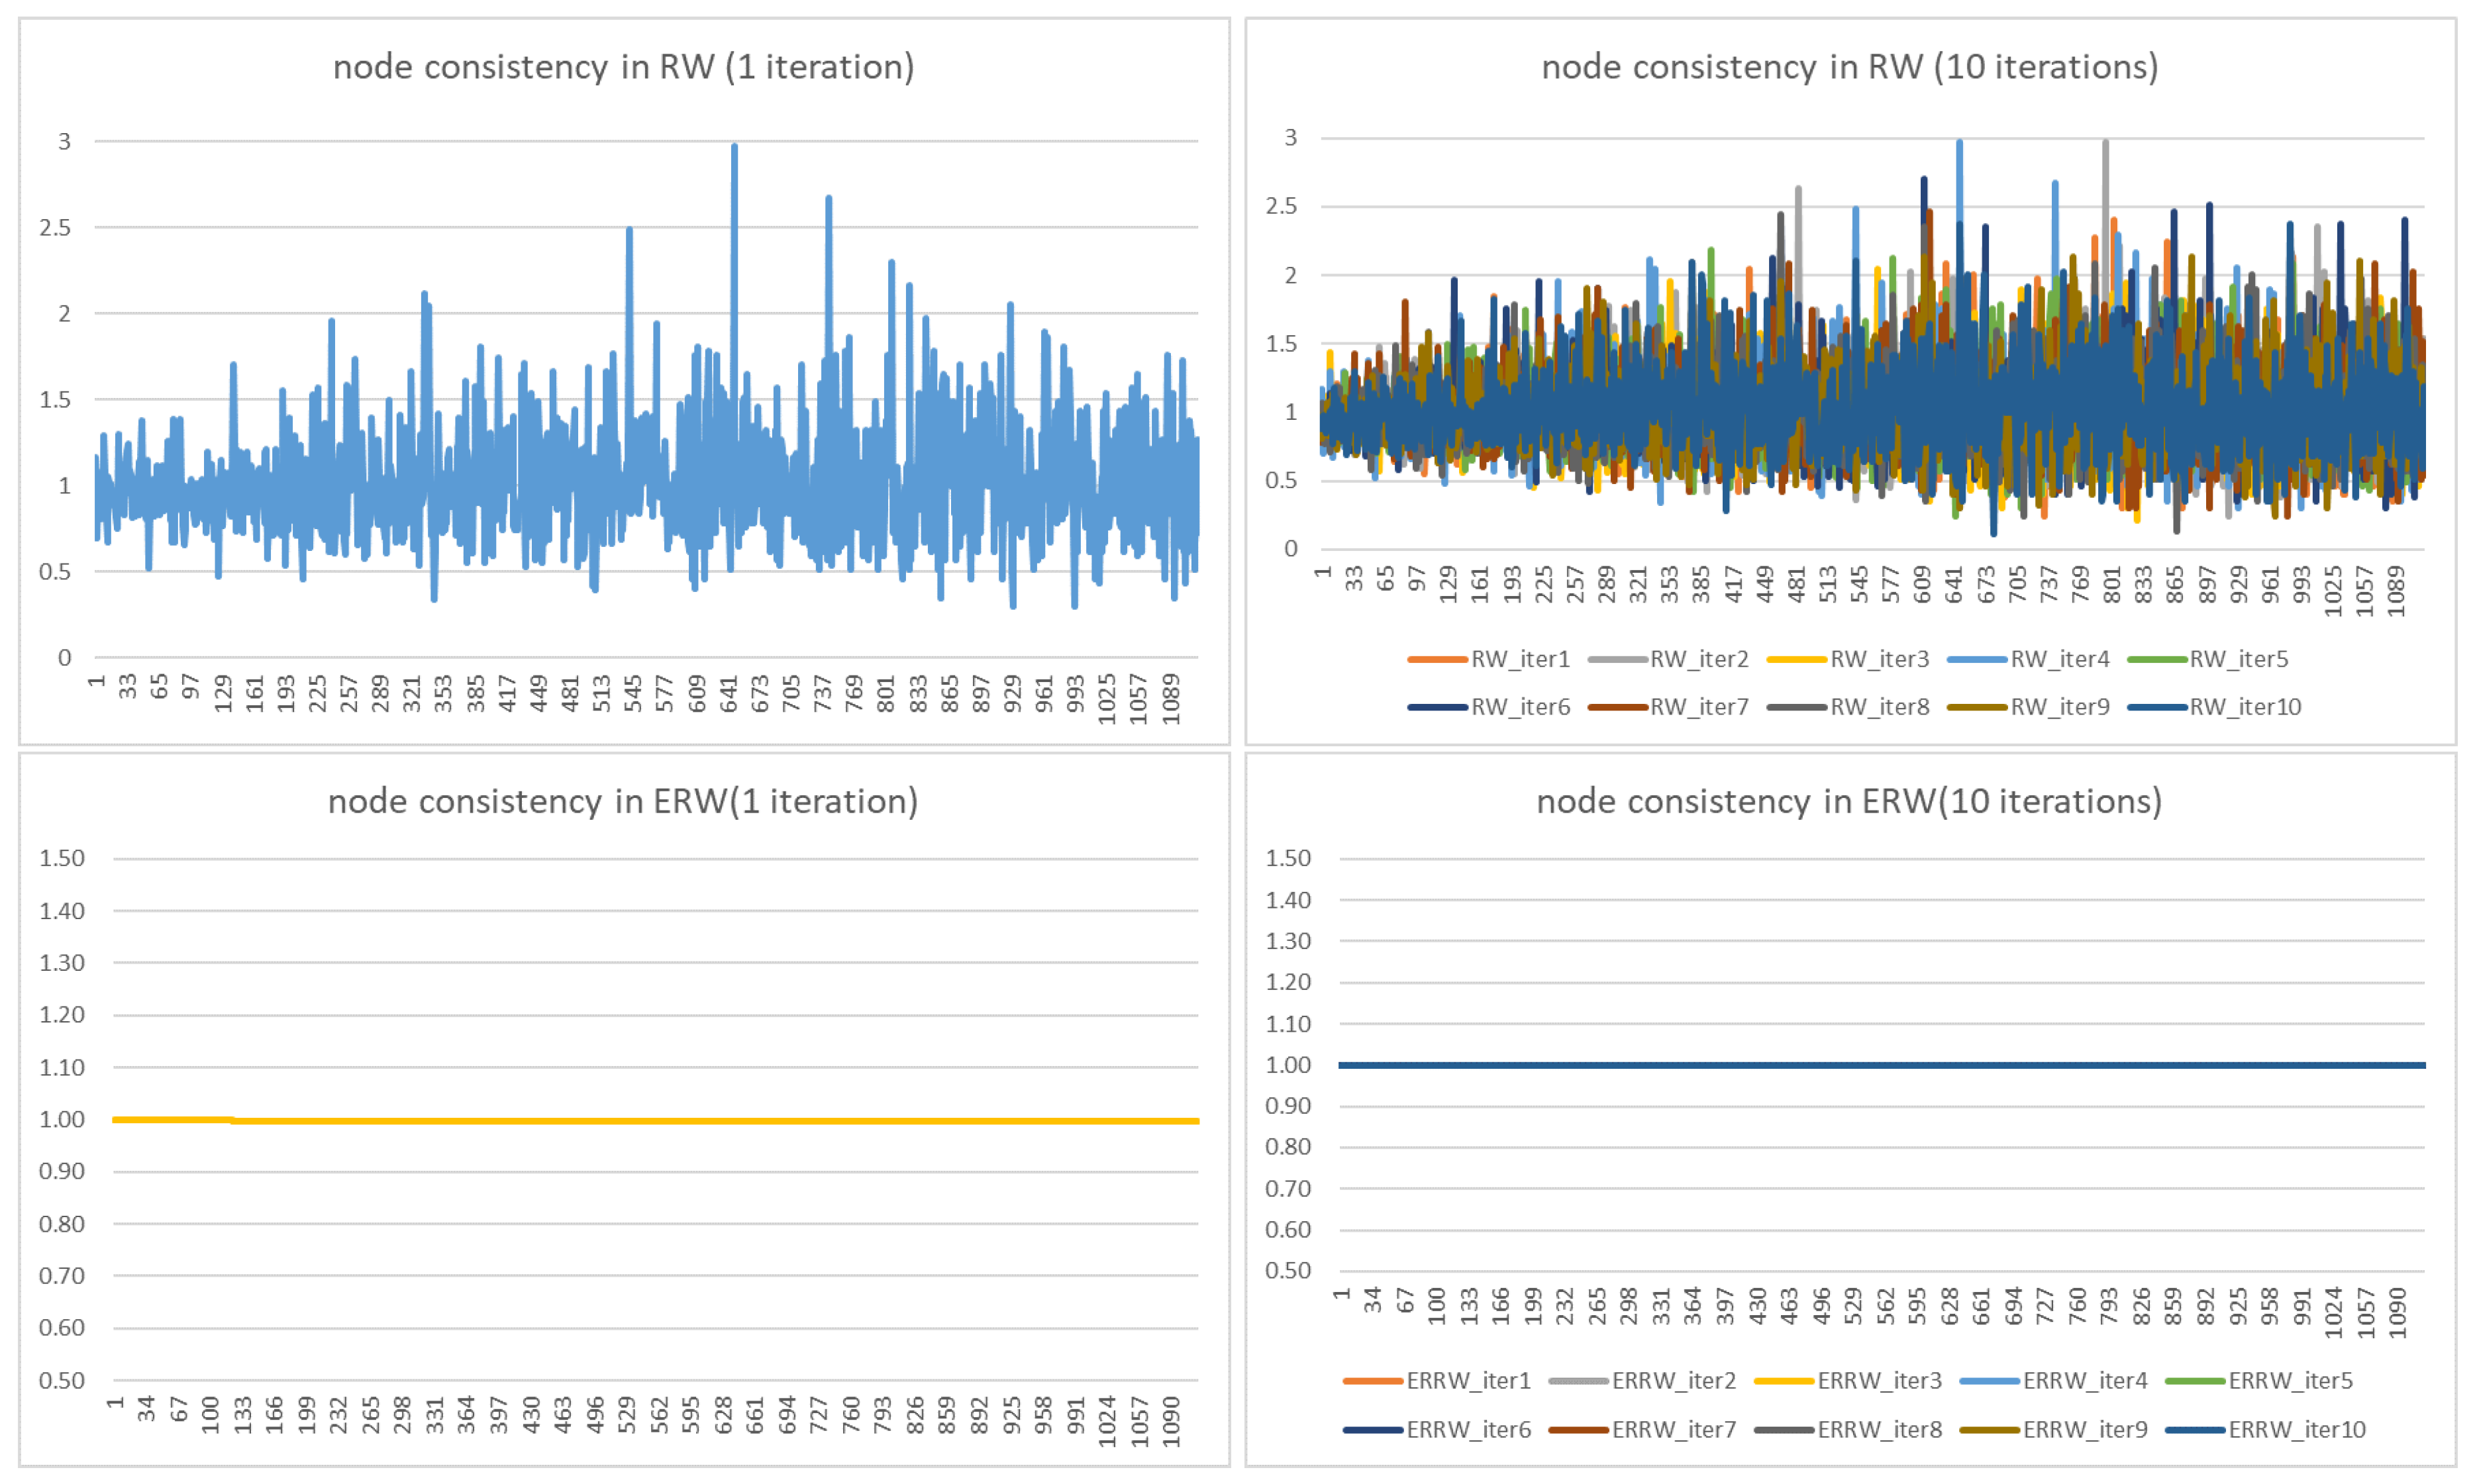Click the RW_iter1 orange legend swatch

pos(1438,660)
